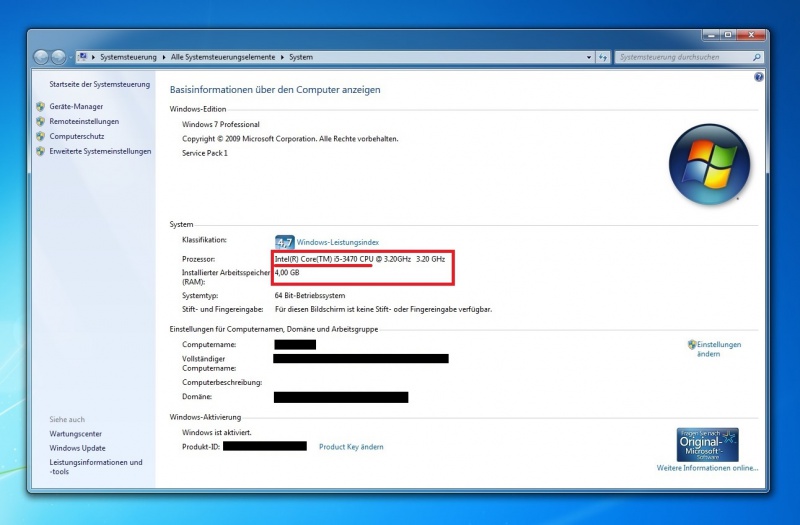800x525 pixels.
Task: Click the Intel Core i5-3470 processor text
Action: (360, 259)
